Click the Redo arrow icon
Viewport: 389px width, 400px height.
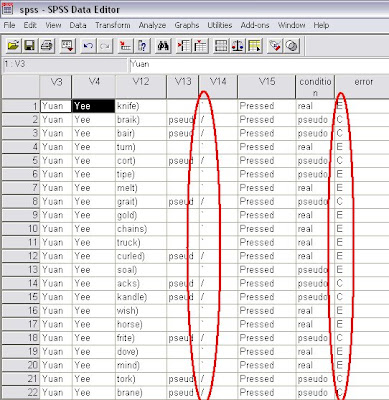(105, 46)
